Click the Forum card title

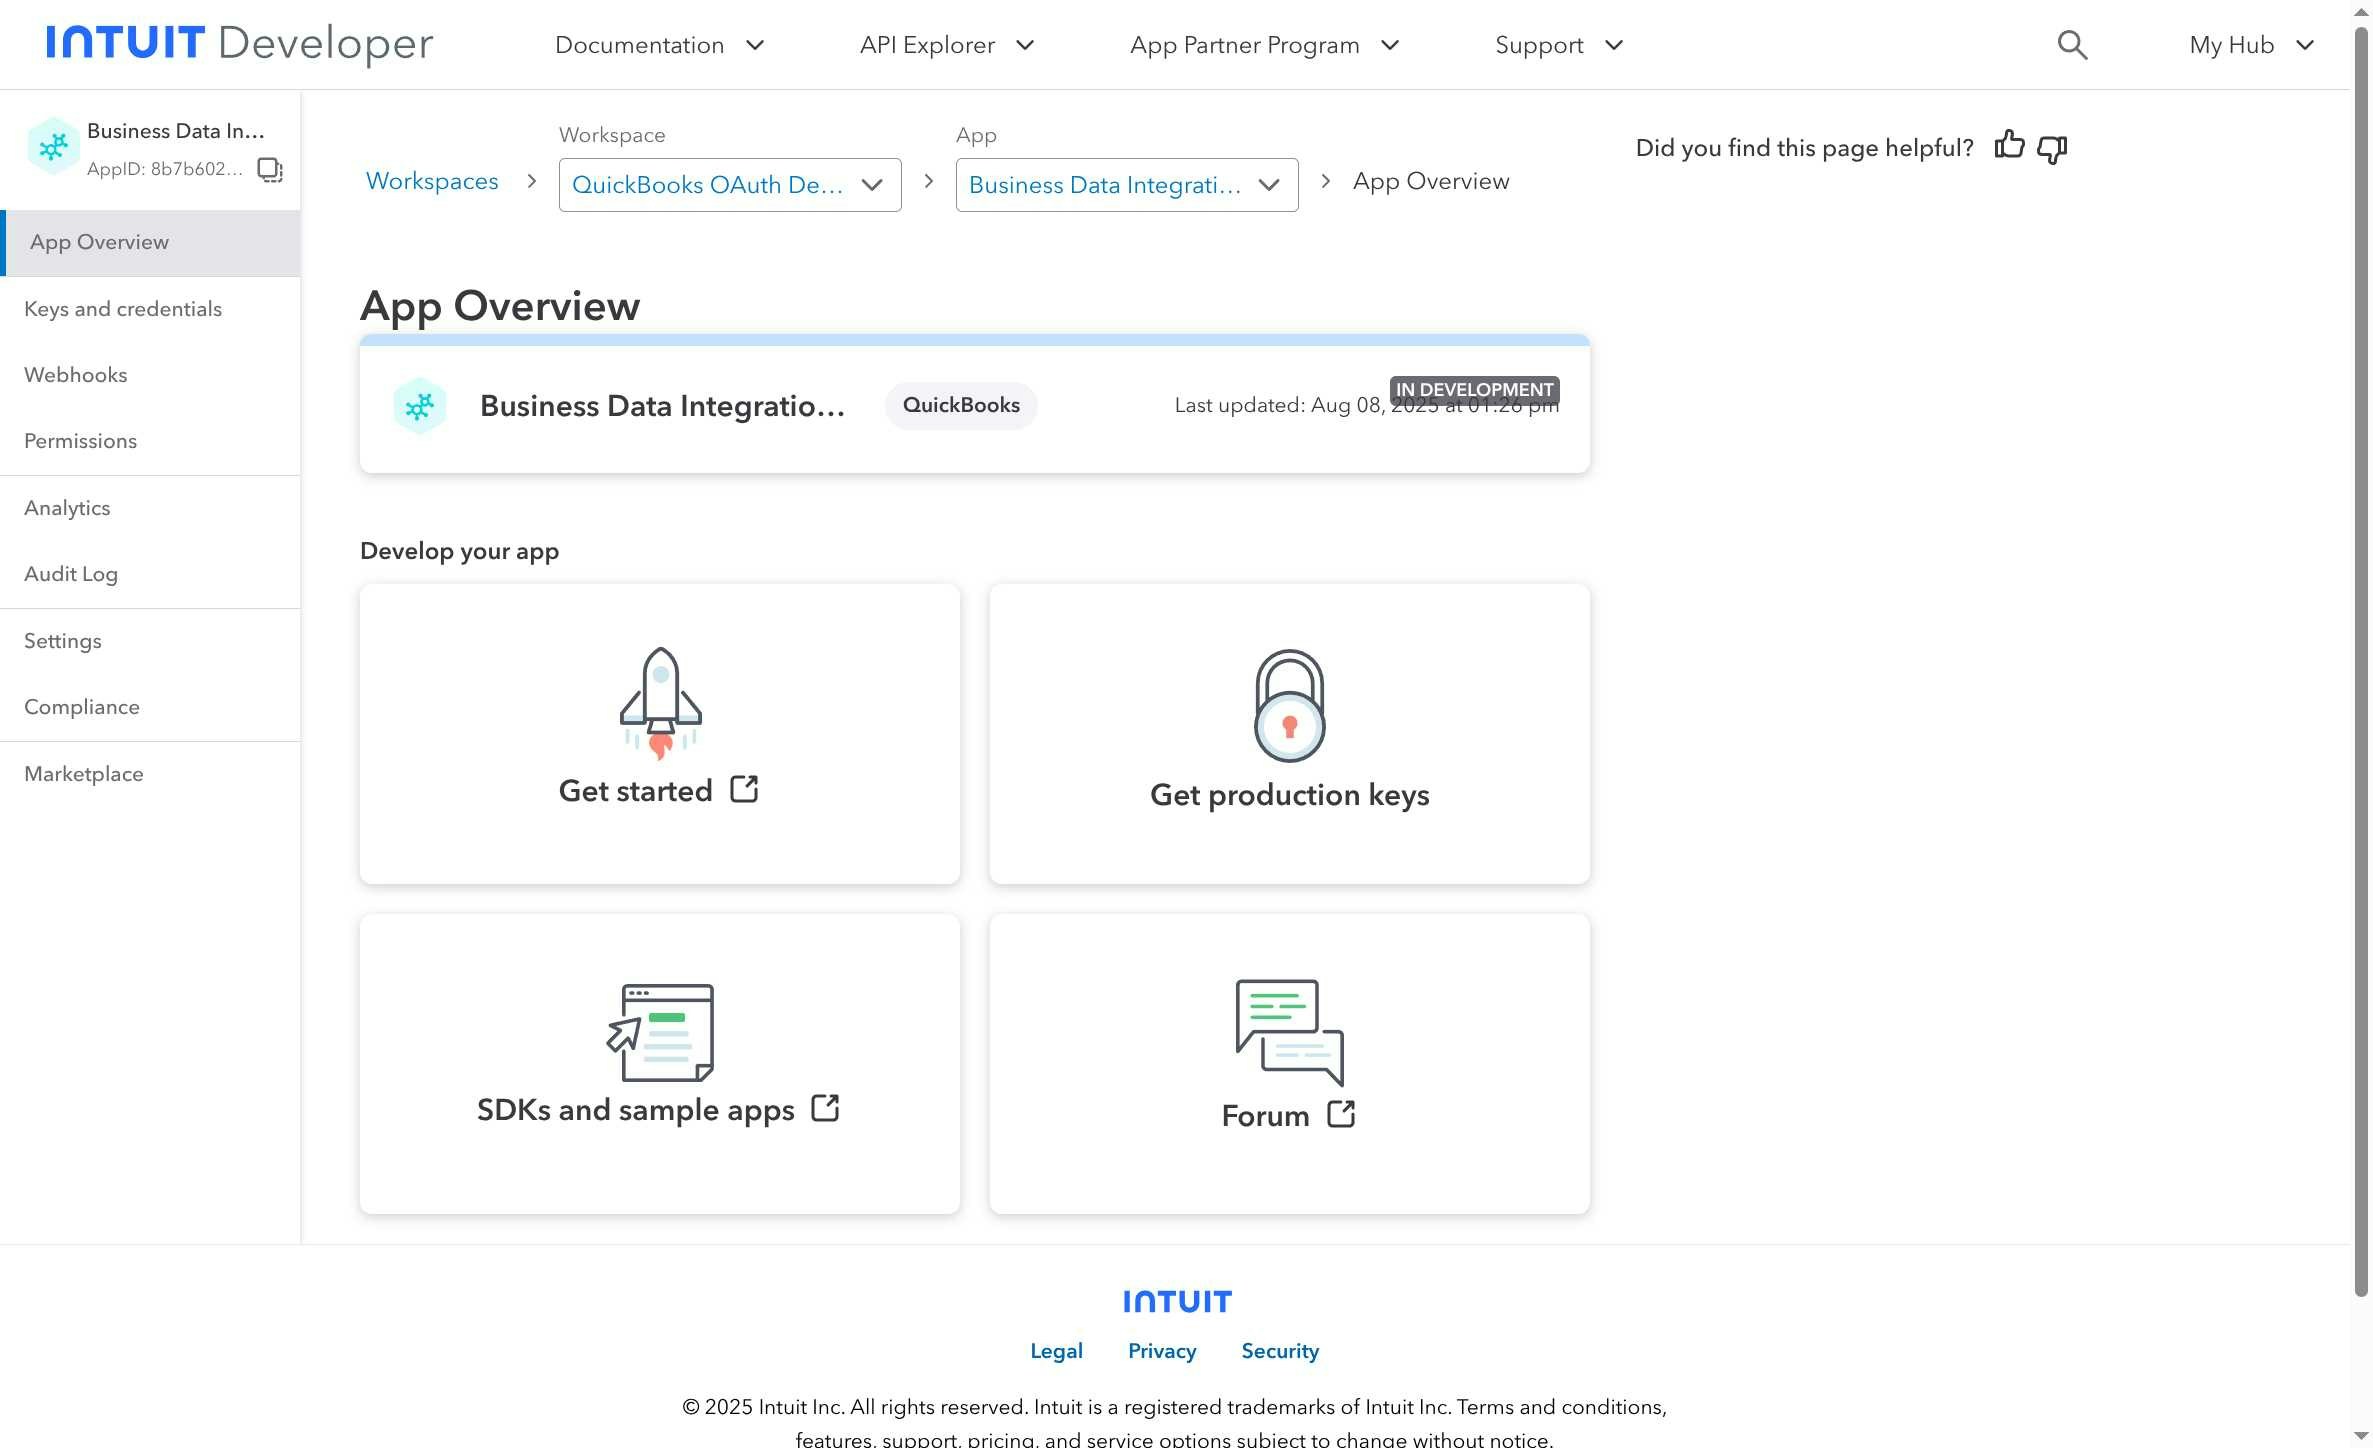pyautogui.click(x=1265, y=1116)
